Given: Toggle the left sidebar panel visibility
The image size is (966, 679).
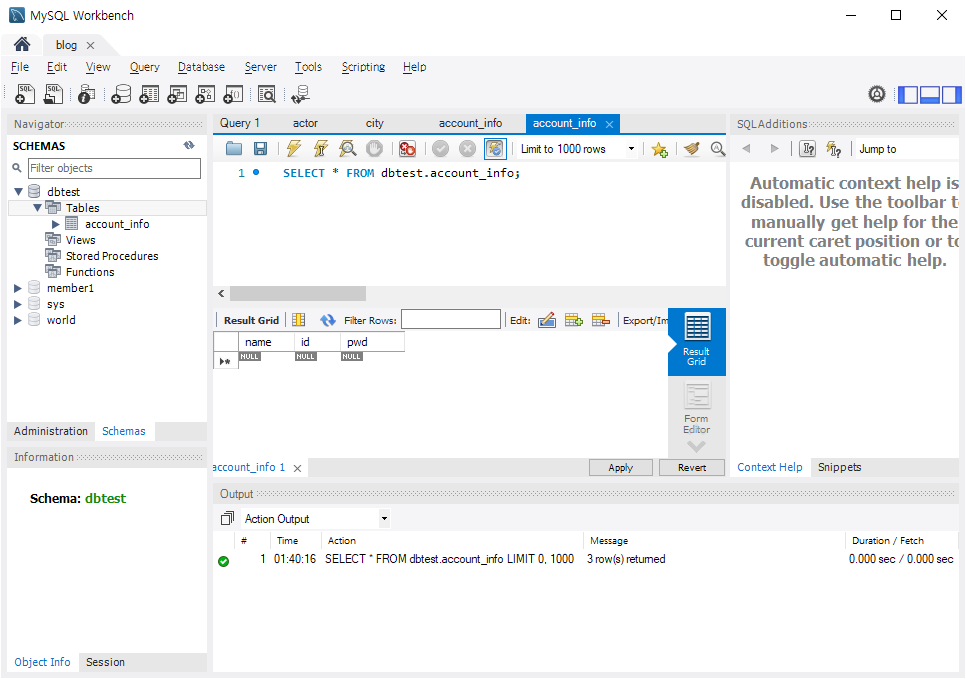Looking at the screenshot, I should 908,95.
